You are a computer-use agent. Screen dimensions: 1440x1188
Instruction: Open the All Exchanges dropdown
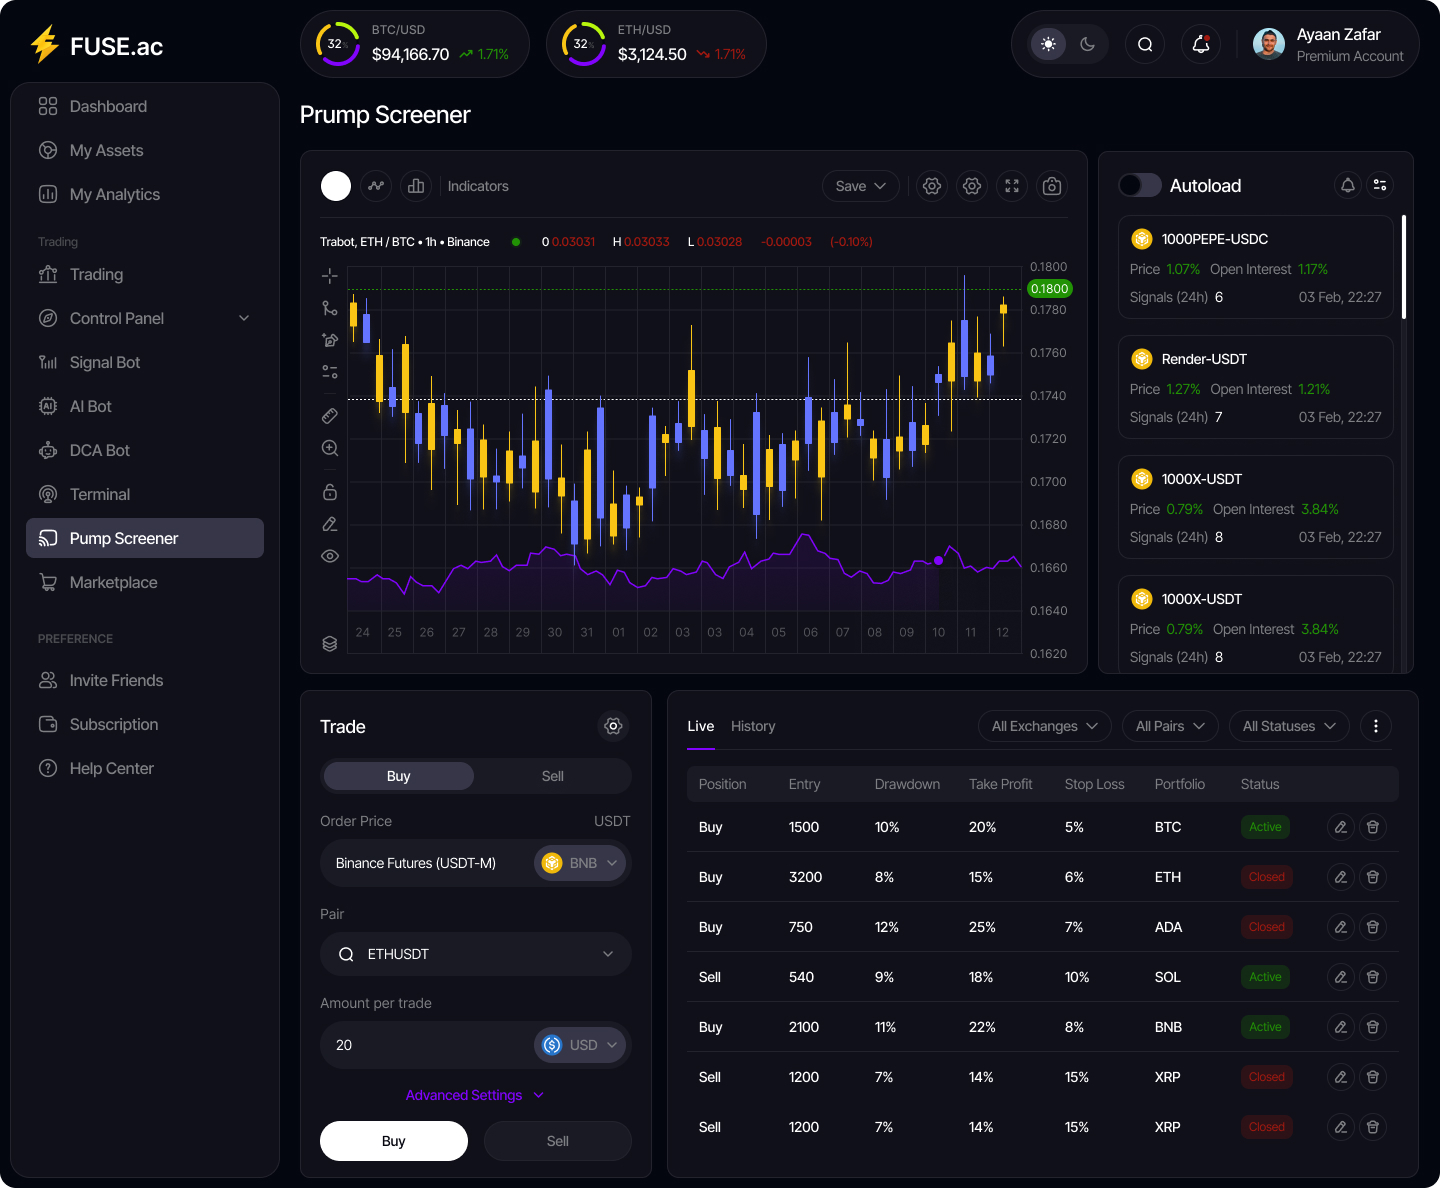pyautogui.click(x=1044, y=726)
